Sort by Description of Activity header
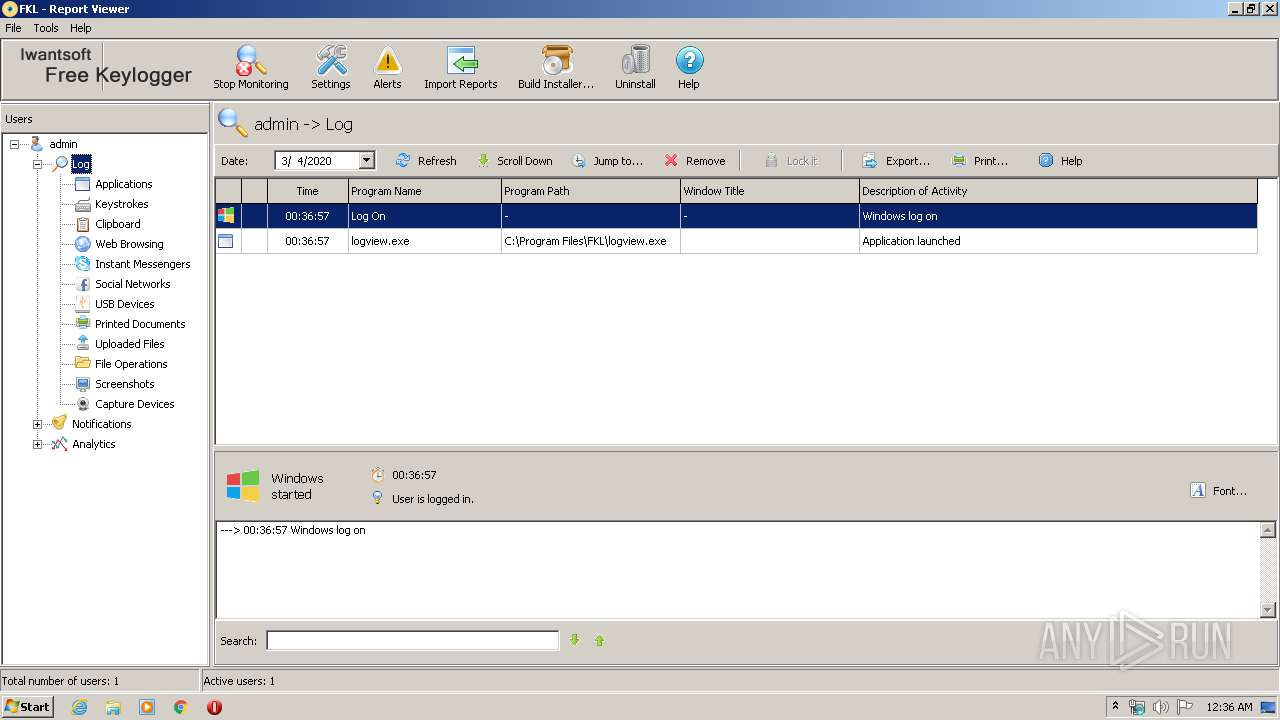 pyautogui.click(x=1058, y=191)
